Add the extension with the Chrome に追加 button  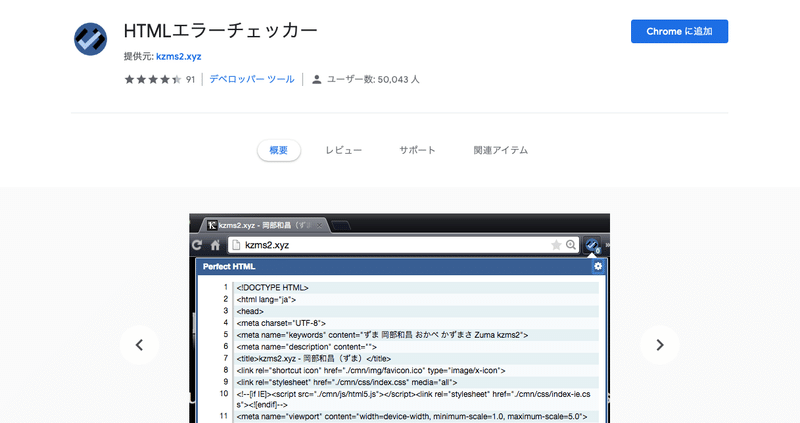click(679, 31)
